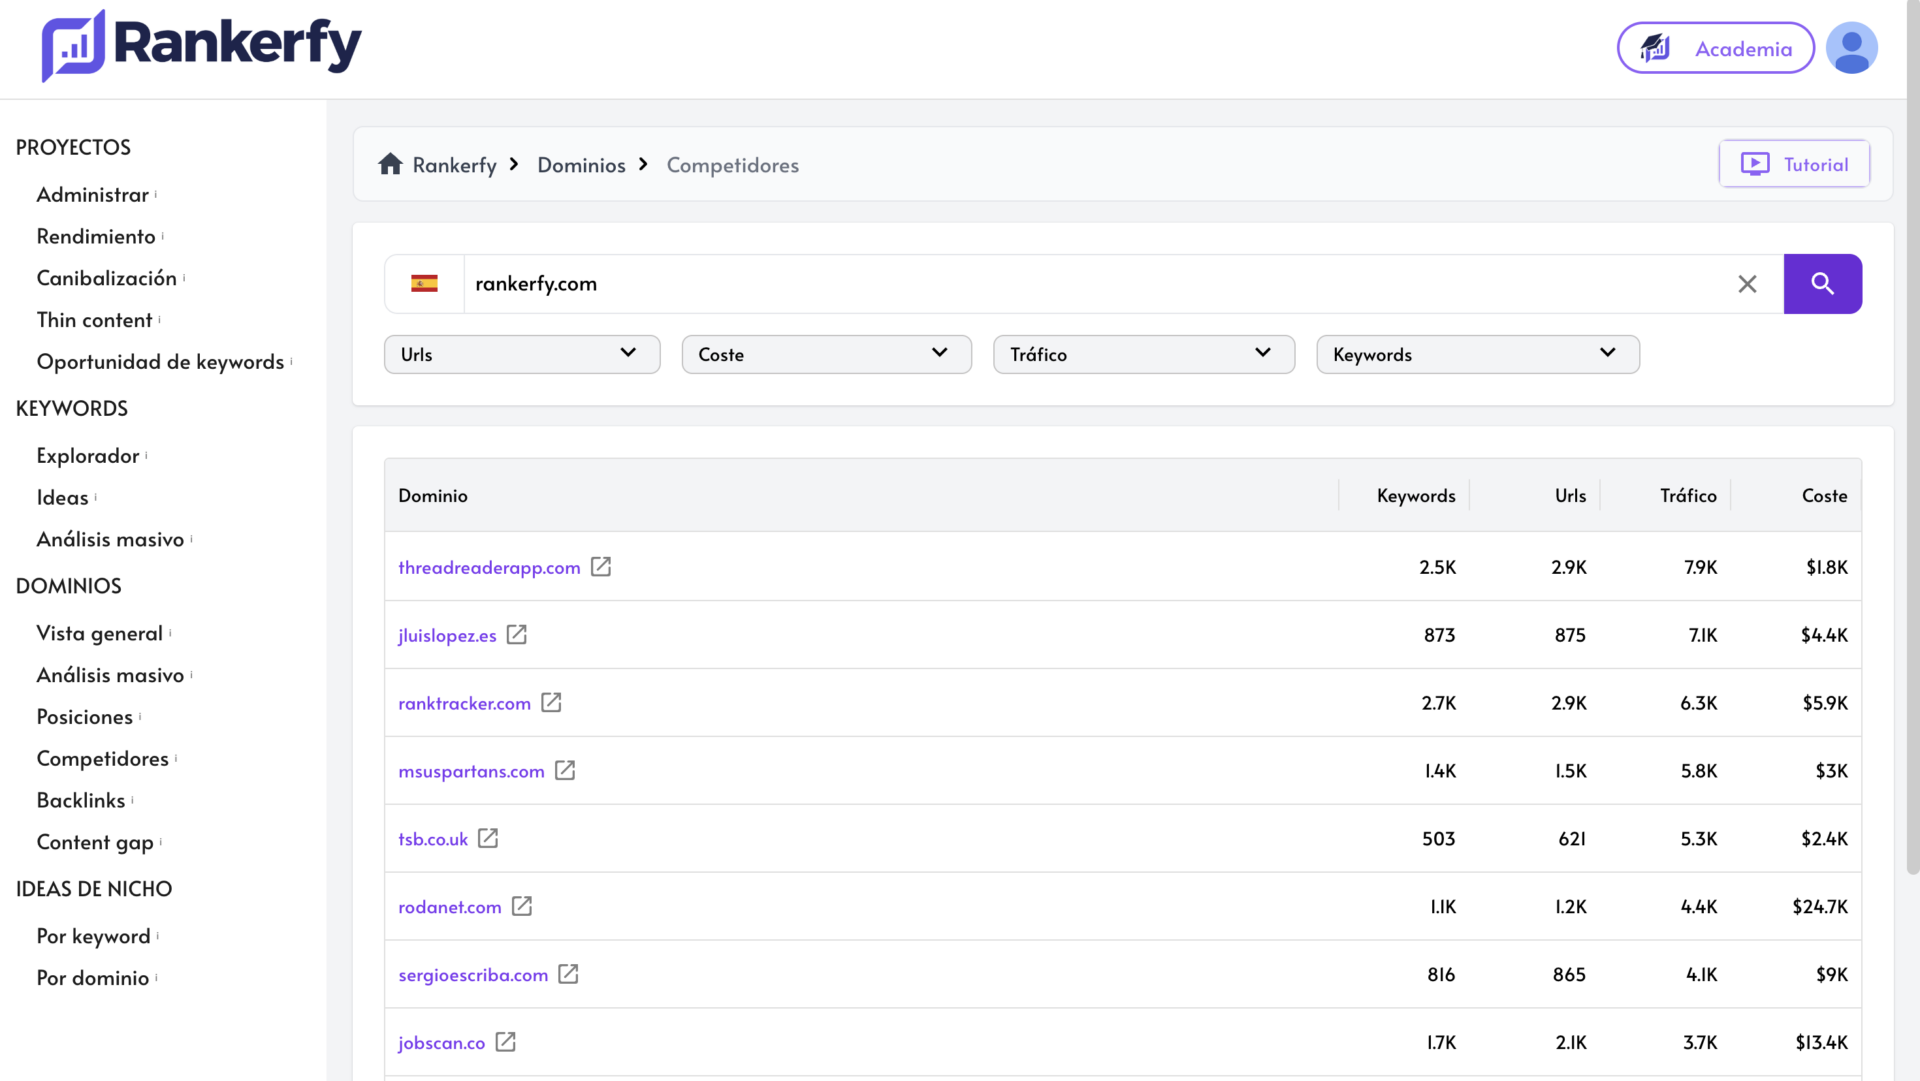Open Backlinks page
Image resolution: width=1920 pixels, height=1081 pixels.
pyautogui.click(x=81, y=801)
